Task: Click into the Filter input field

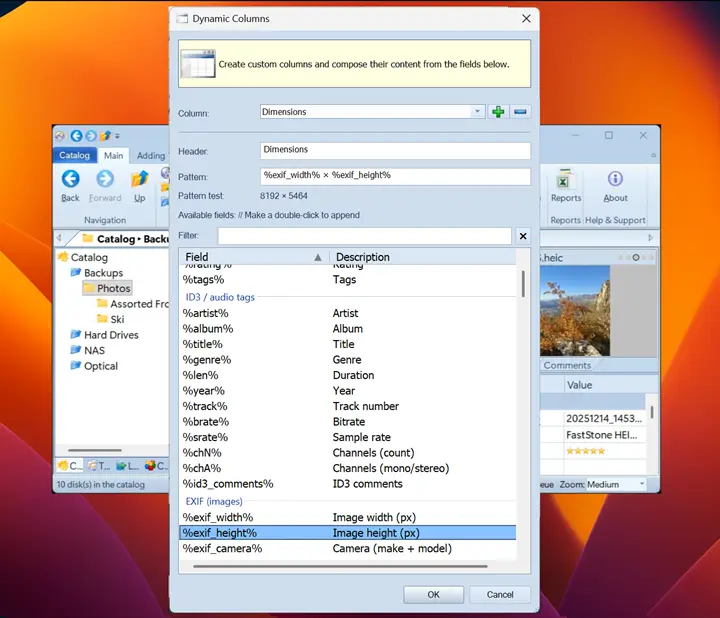Action: 365,236
